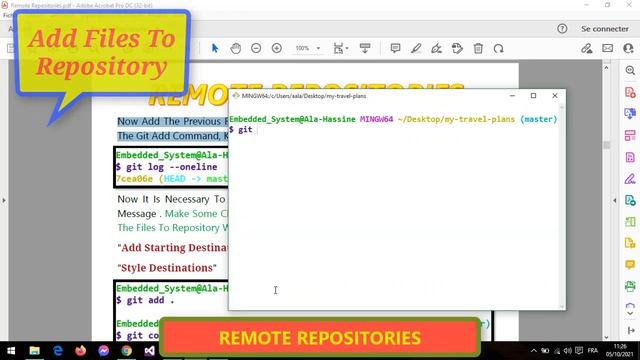The image size is (640, 360).
Task: Open Windows Start menu
Action: 11,351
